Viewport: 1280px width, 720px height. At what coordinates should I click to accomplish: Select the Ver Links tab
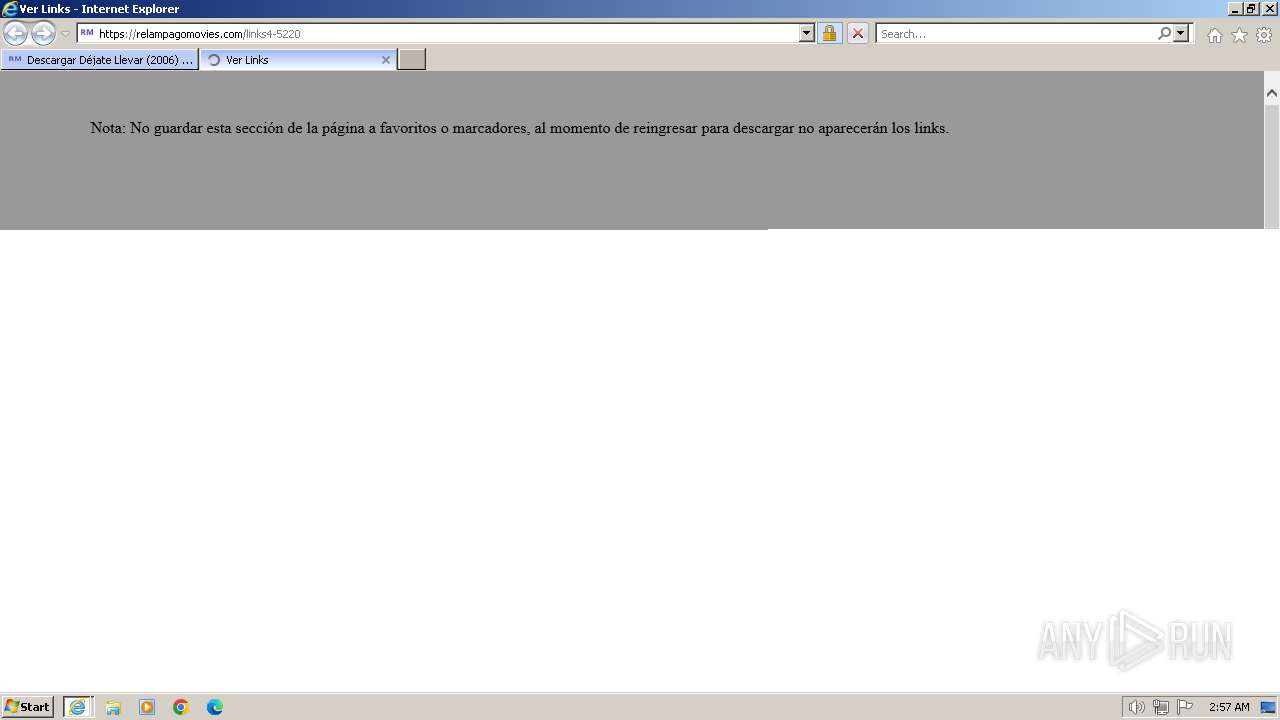(x=298, y=60)
